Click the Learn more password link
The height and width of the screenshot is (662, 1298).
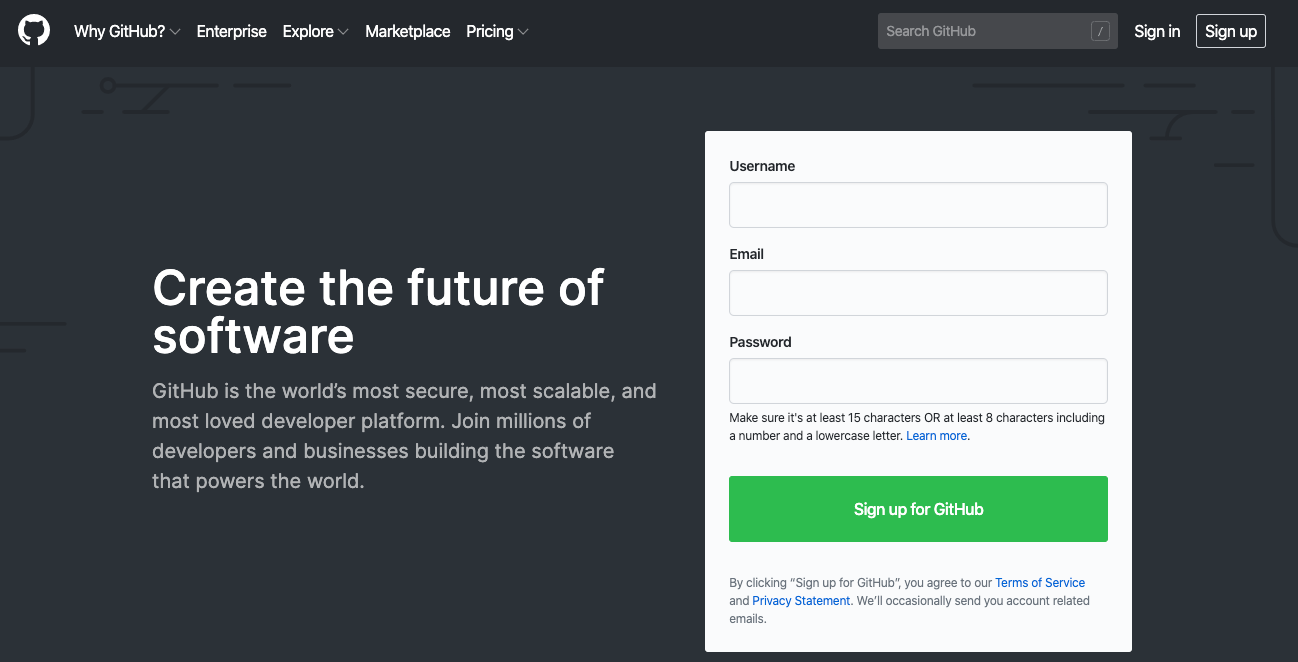point(935,435)
